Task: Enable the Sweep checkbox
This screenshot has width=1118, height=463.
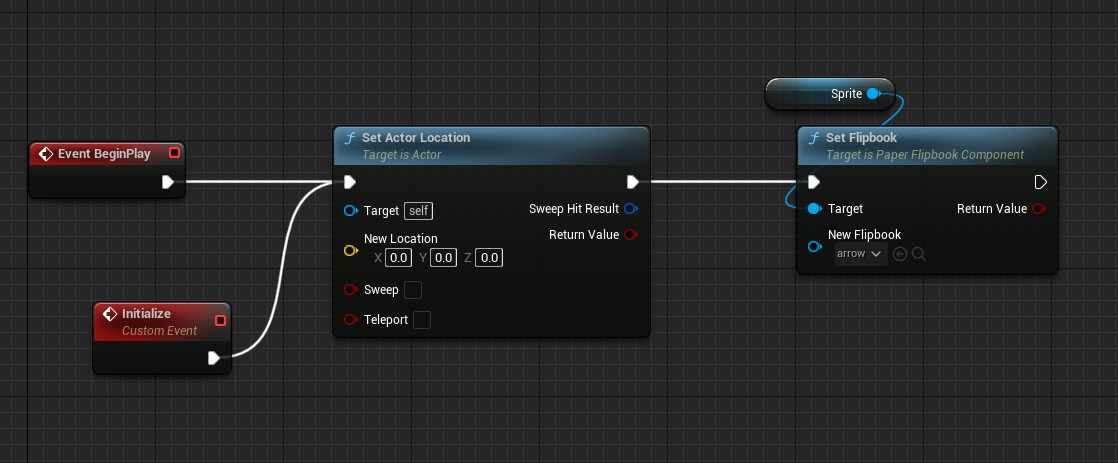Action: point(413,290)
